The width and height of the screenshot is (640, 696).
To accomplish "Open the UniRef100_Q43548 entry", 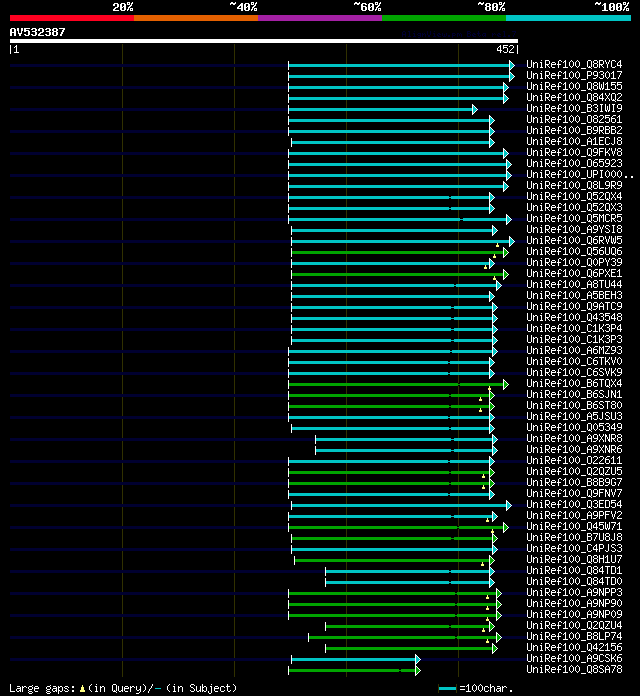I will (x=574, y=317).
